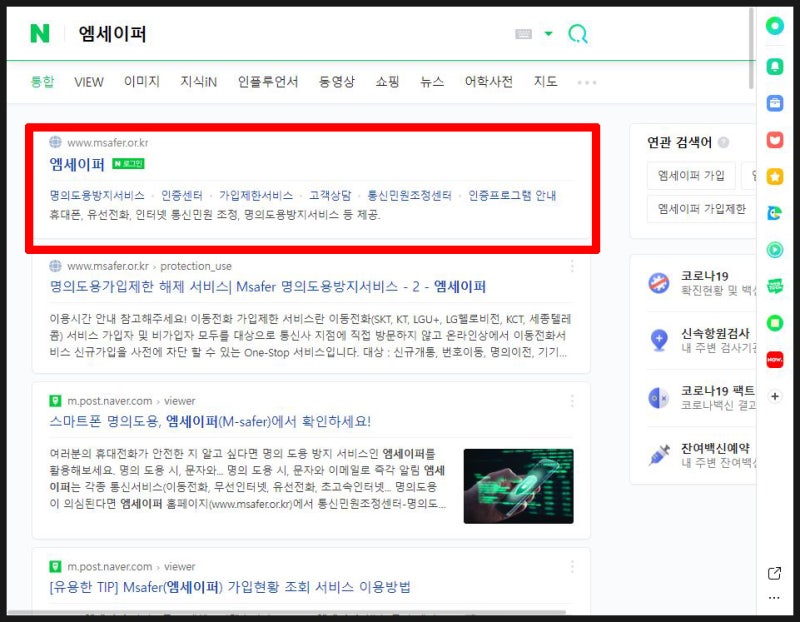Switch to the 지도 tab
Viewport: 800px width, 622px height.
[x=545, y=82]
